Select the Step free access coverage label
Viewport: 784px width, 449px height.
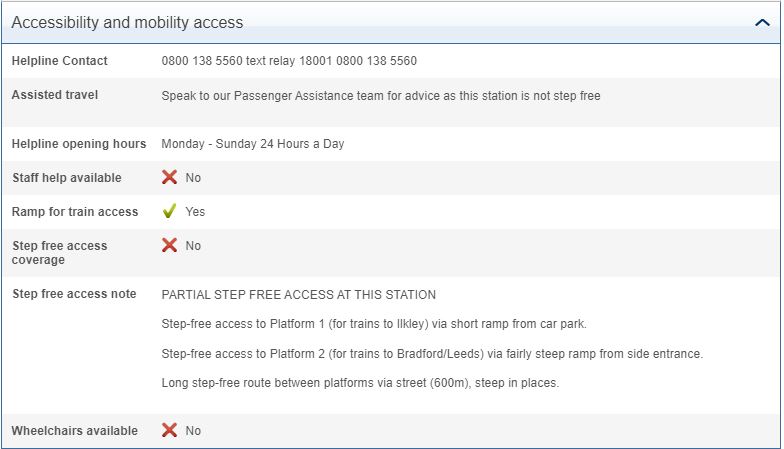click(x=59, y=253)
